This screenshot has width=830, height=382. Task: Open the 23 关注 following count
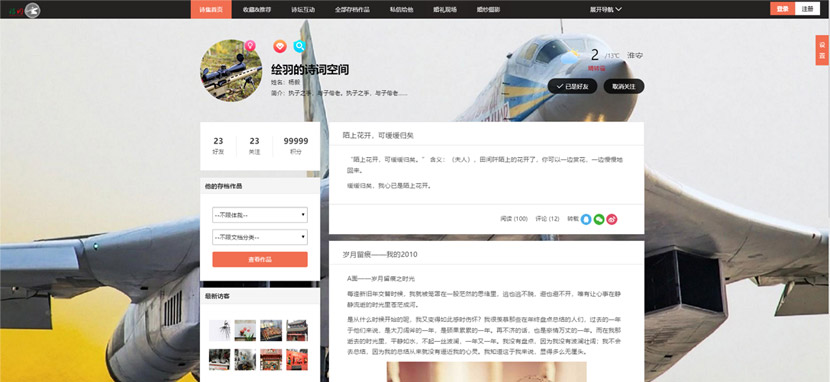click(255, 146)
